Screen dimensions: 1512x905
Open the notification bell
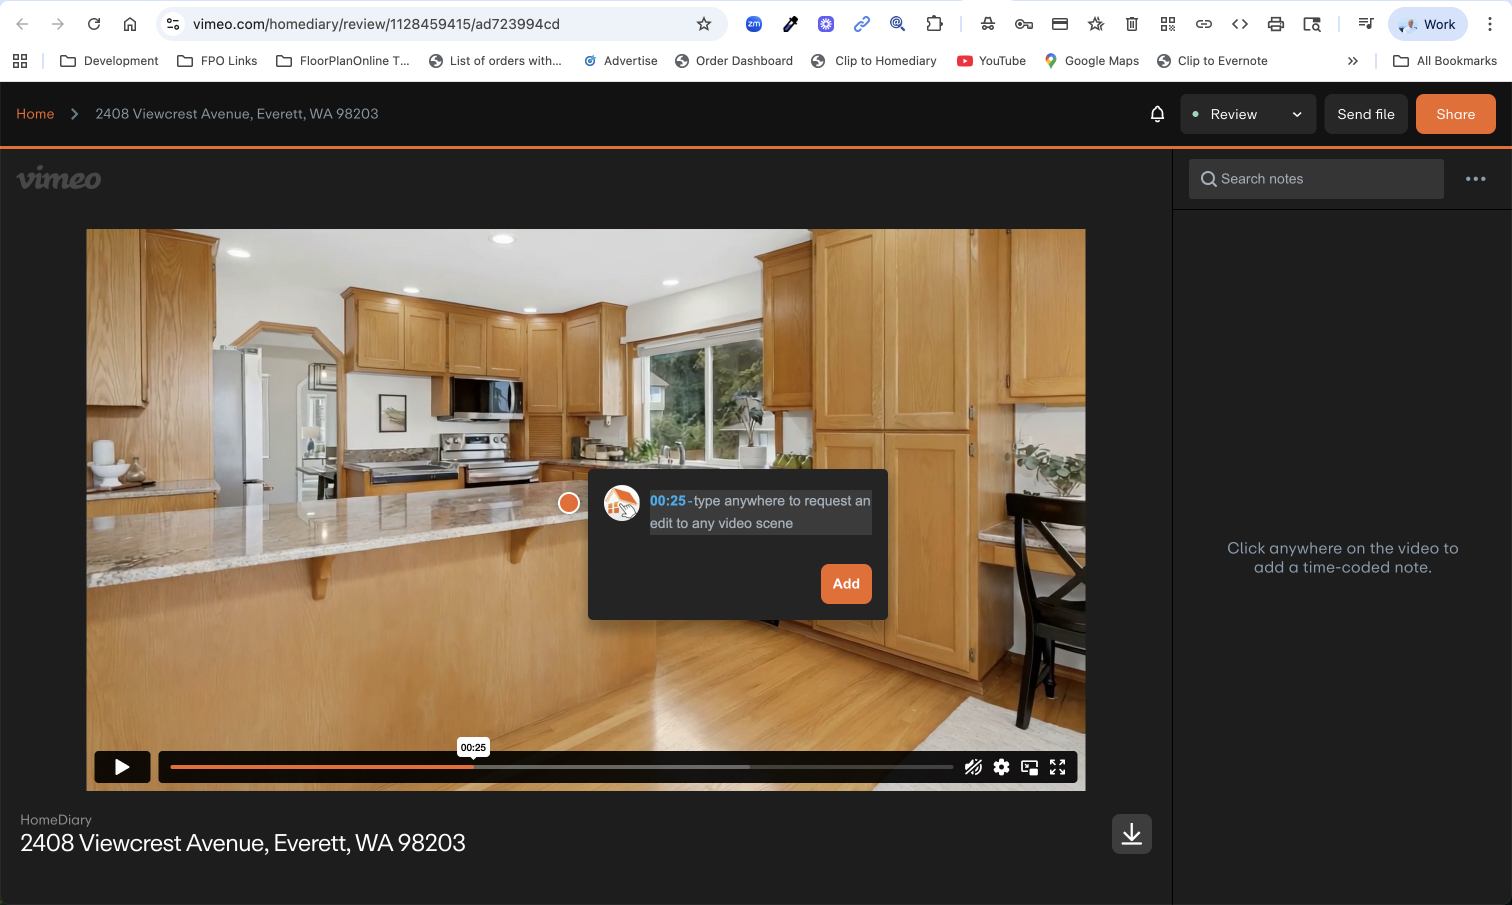pos(1157,113)
